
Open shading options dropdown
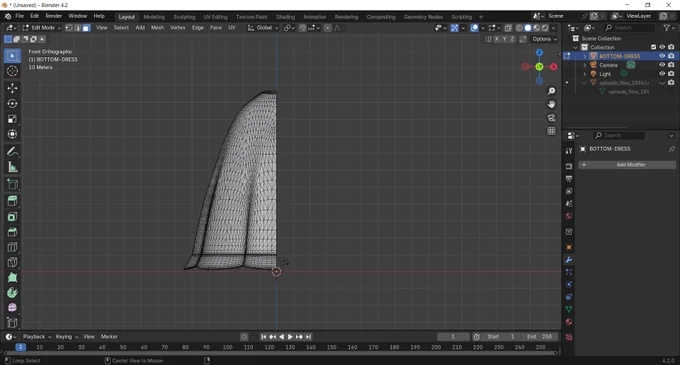(553, 28)
